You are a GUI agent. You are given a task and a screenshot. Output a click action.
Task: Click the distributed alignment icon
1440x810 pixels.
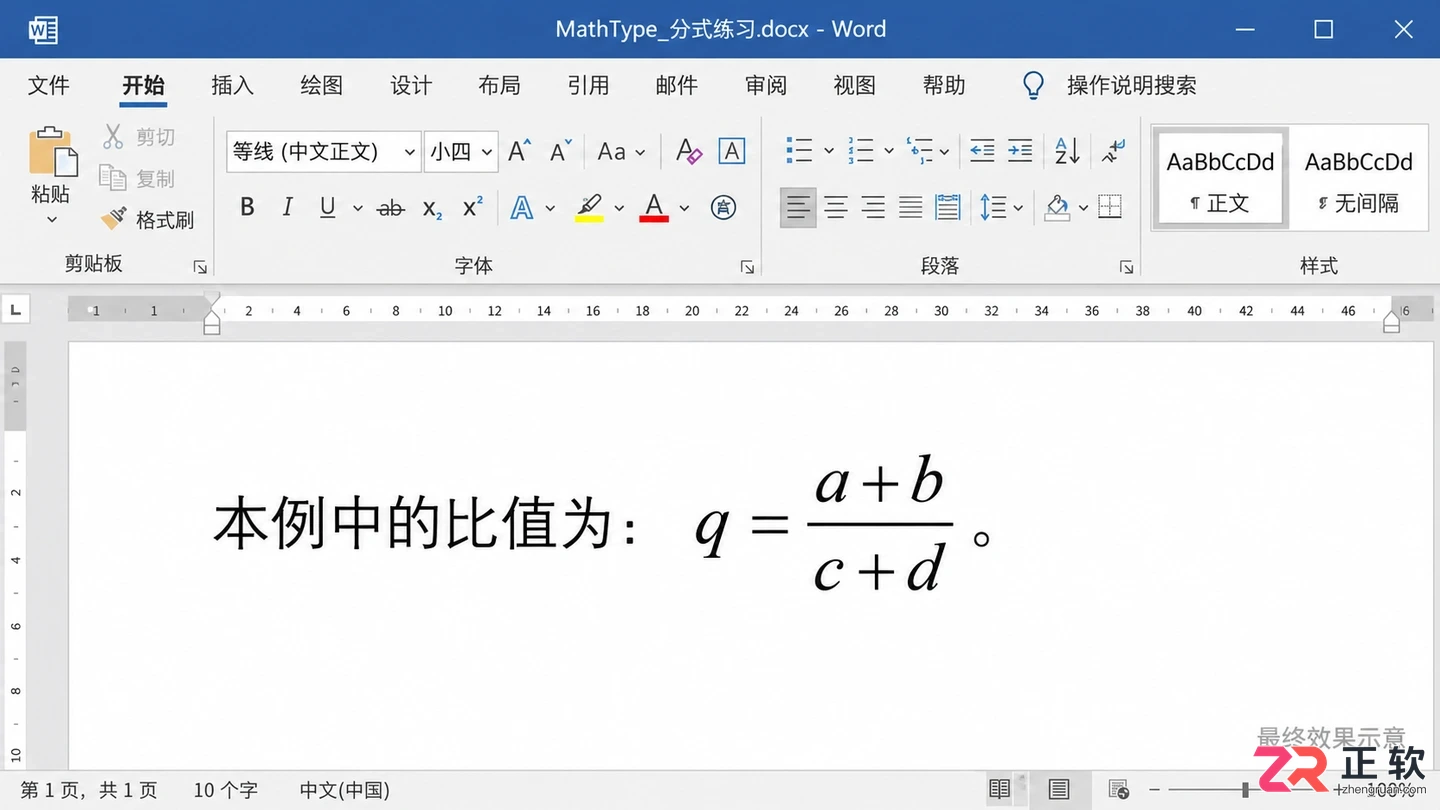pos(947,207)
